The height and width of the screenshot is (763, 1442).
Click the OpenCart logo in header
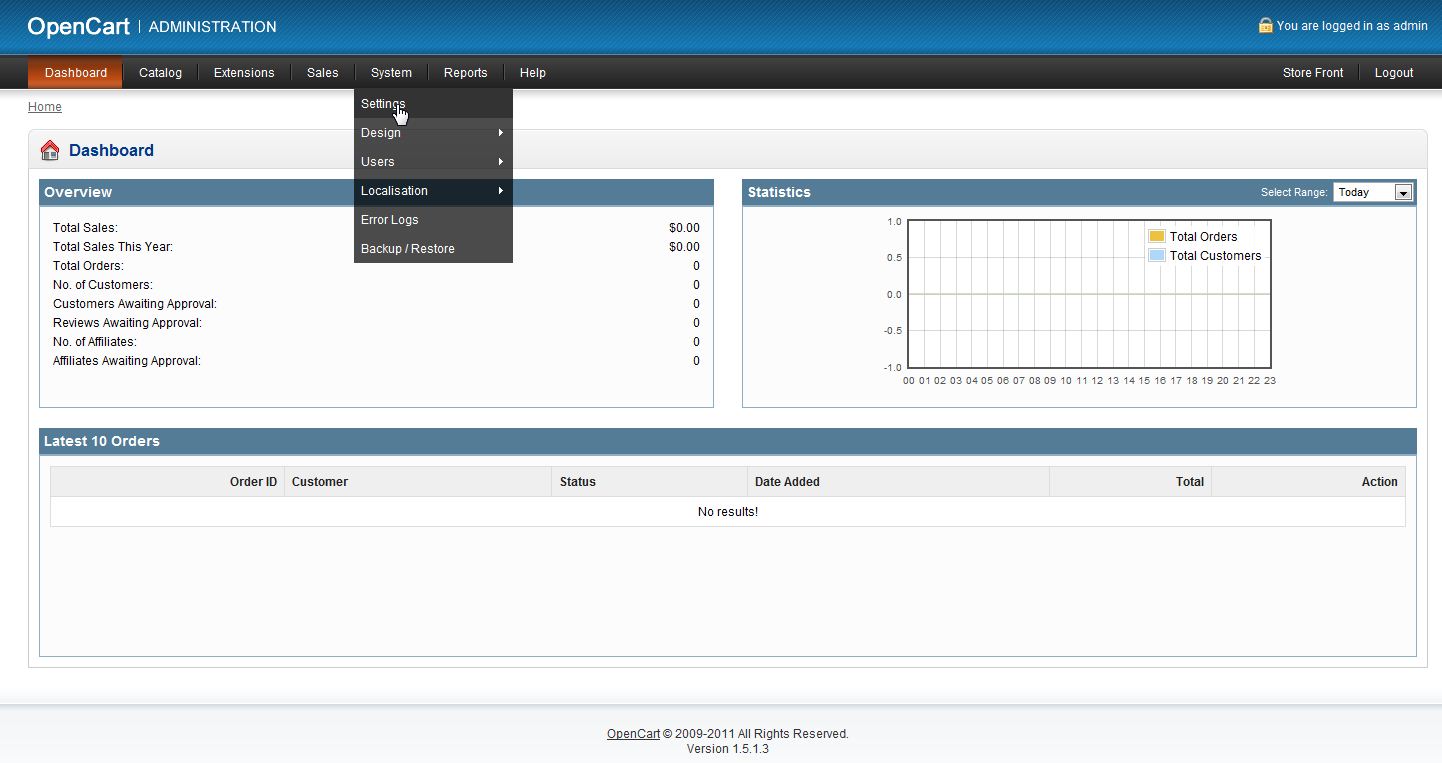point(78,27)
